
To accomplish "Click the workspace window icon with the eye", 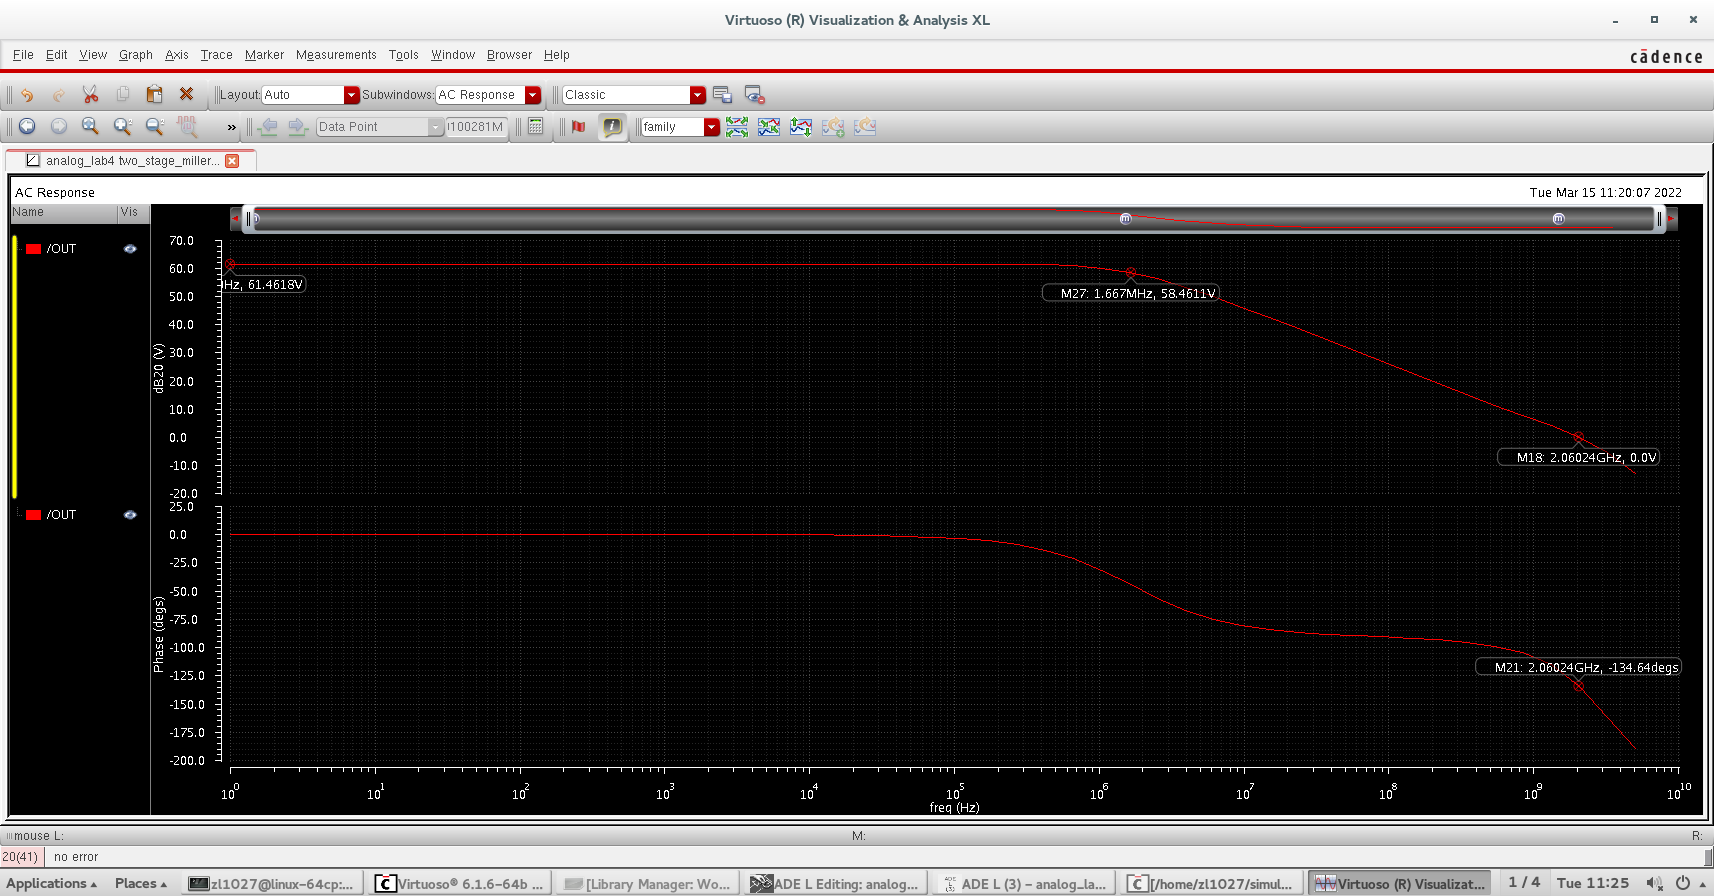I will pyautogui.click(x=755, y=95).
